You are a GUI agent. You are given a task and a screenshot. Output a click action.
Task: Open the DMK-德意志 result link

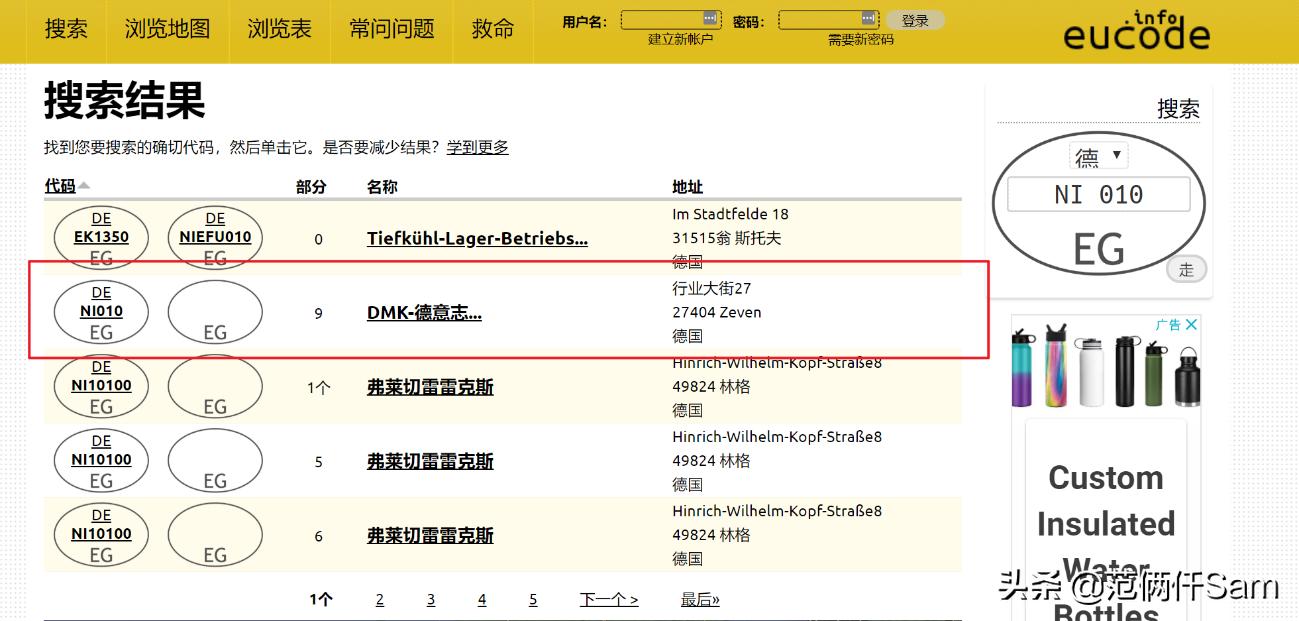tap(422, 312)
